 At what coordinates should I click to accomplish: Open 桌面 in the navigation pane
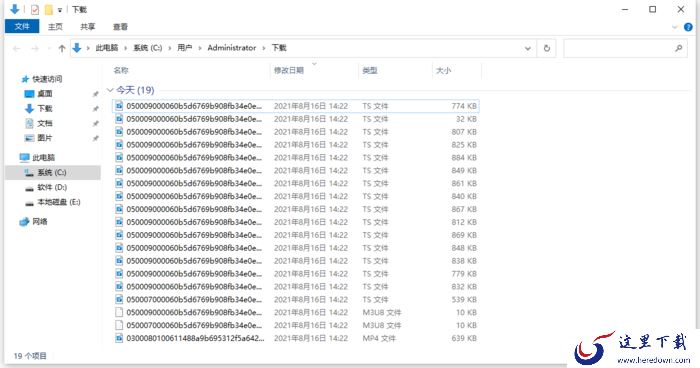coord(45,94)
